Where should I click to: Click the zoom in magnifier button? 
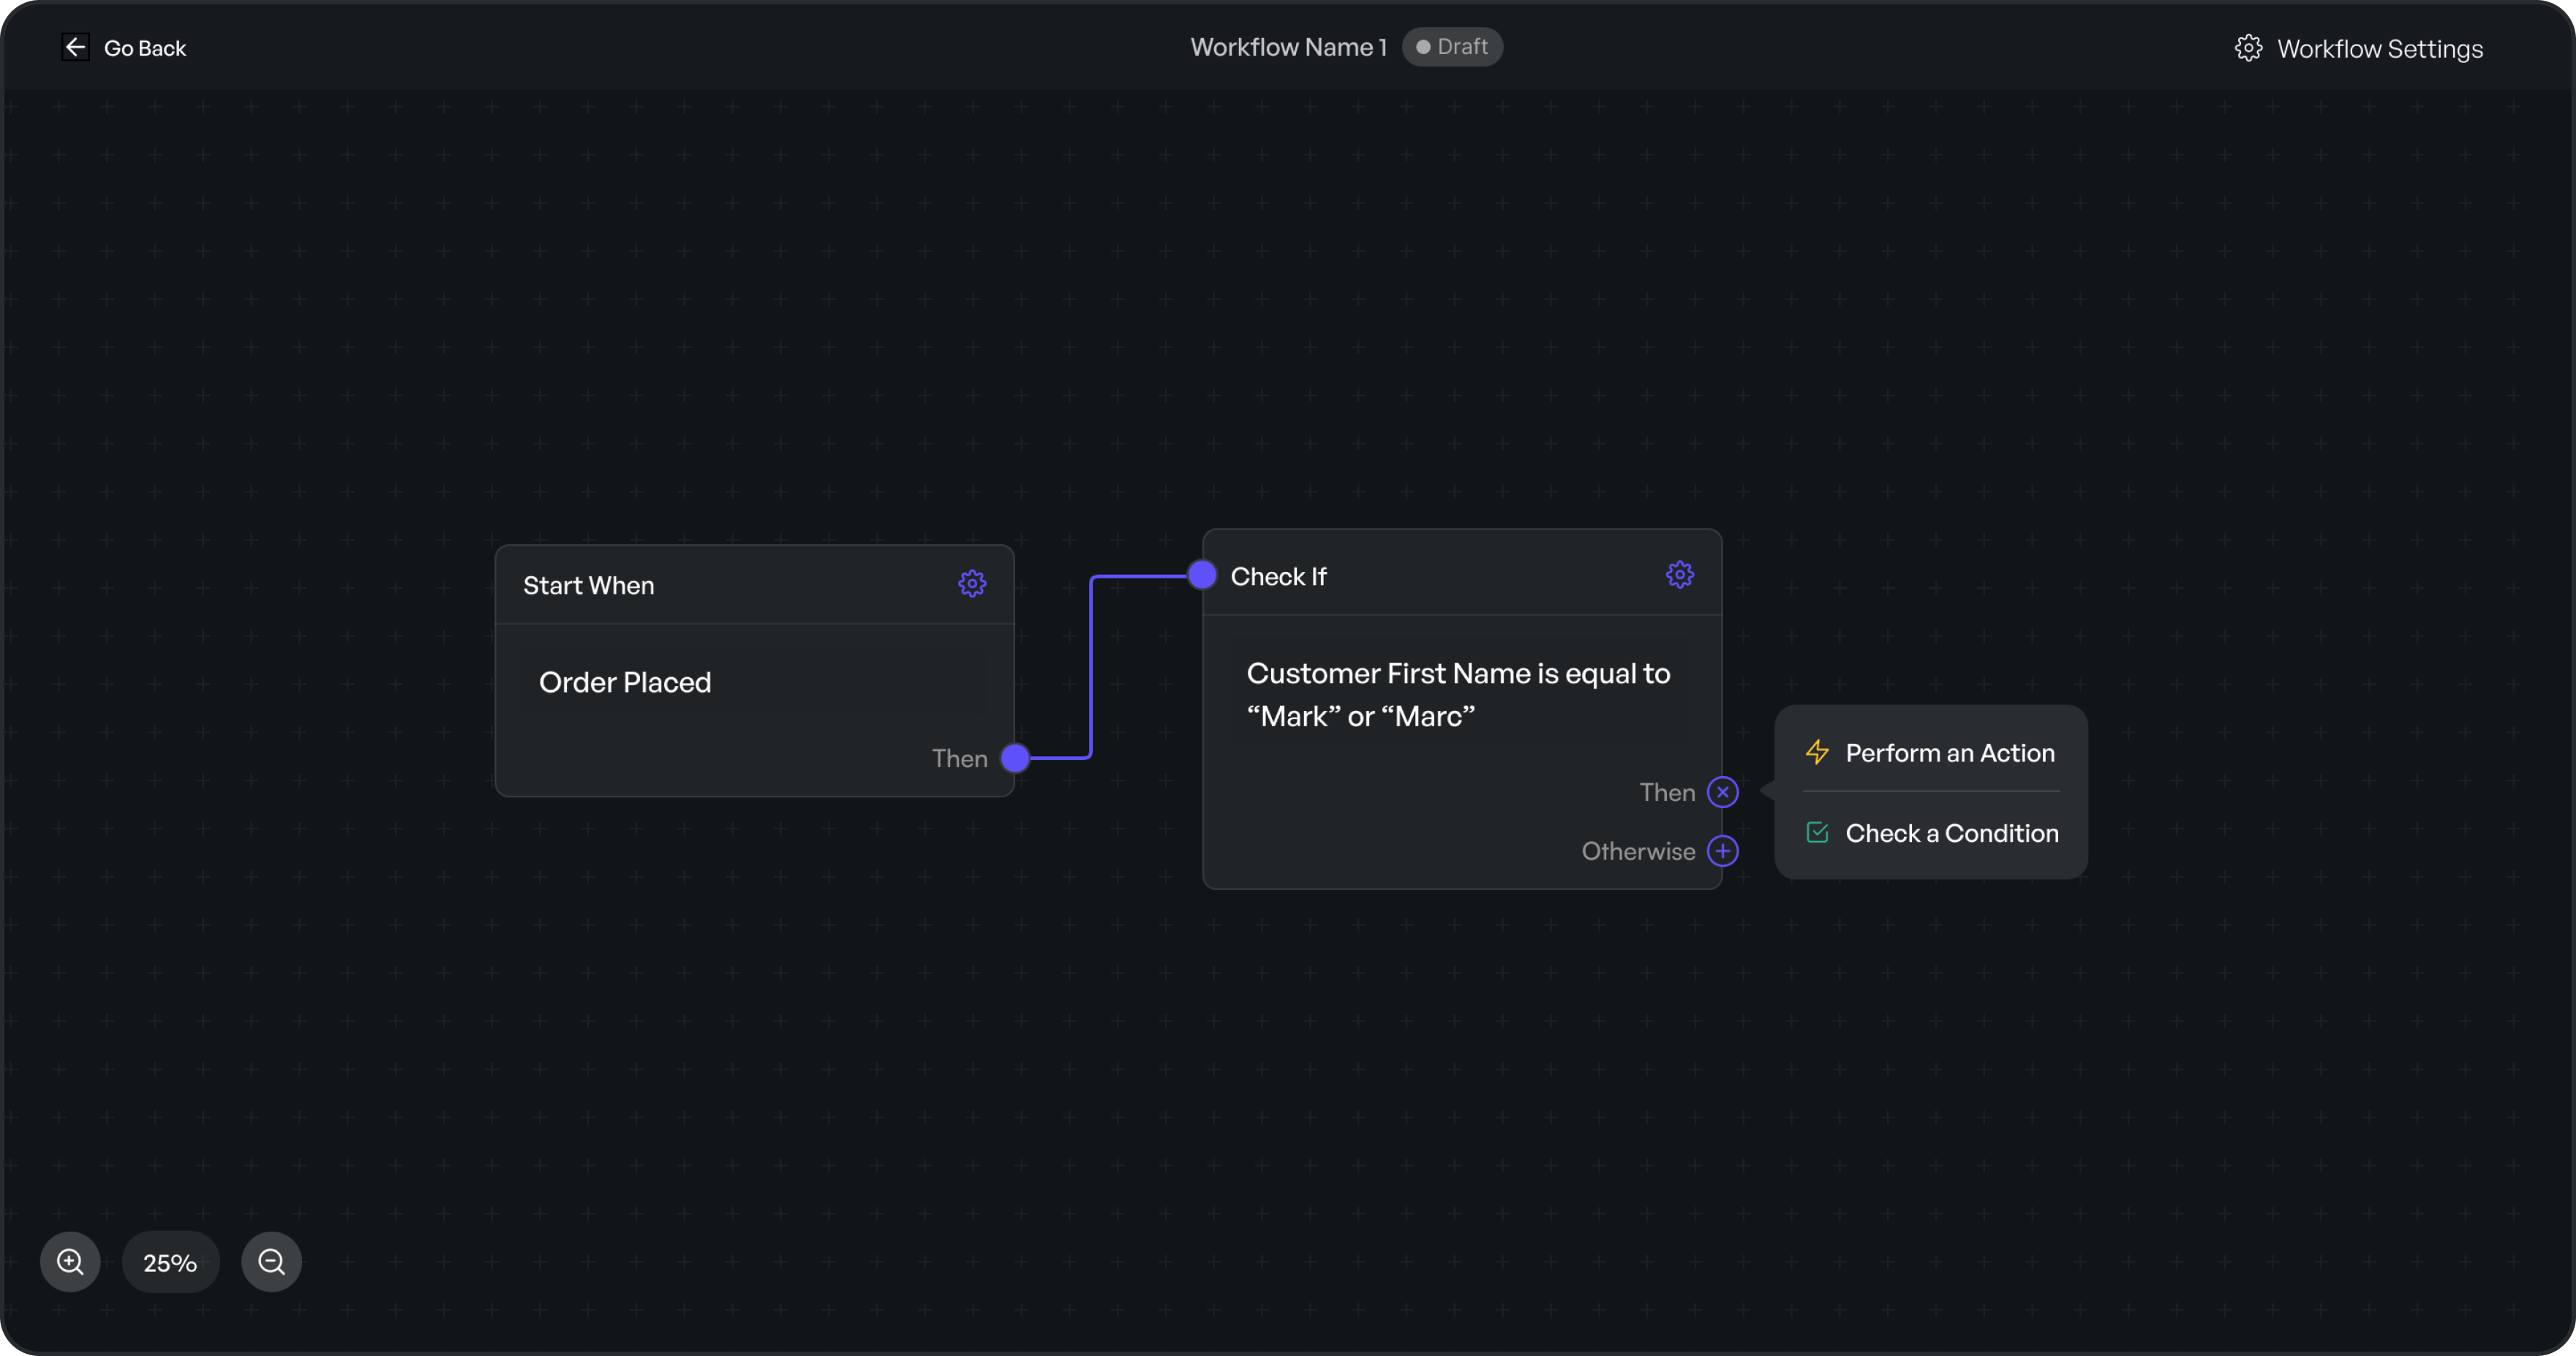pos(70,1262)
